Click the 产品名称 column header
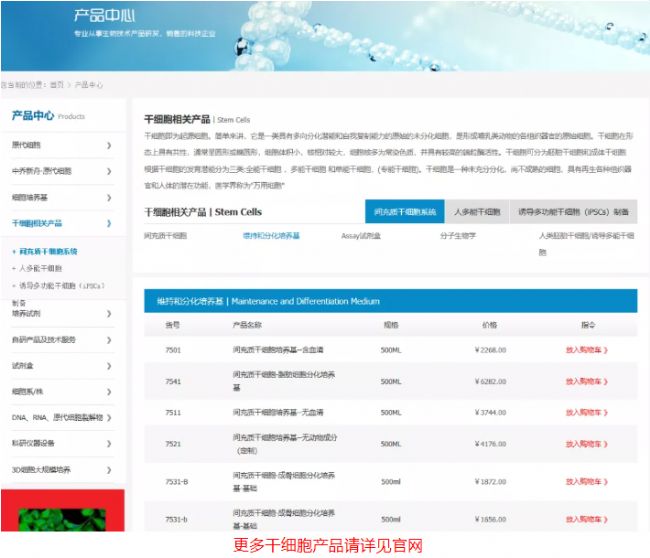 [247, 325]
